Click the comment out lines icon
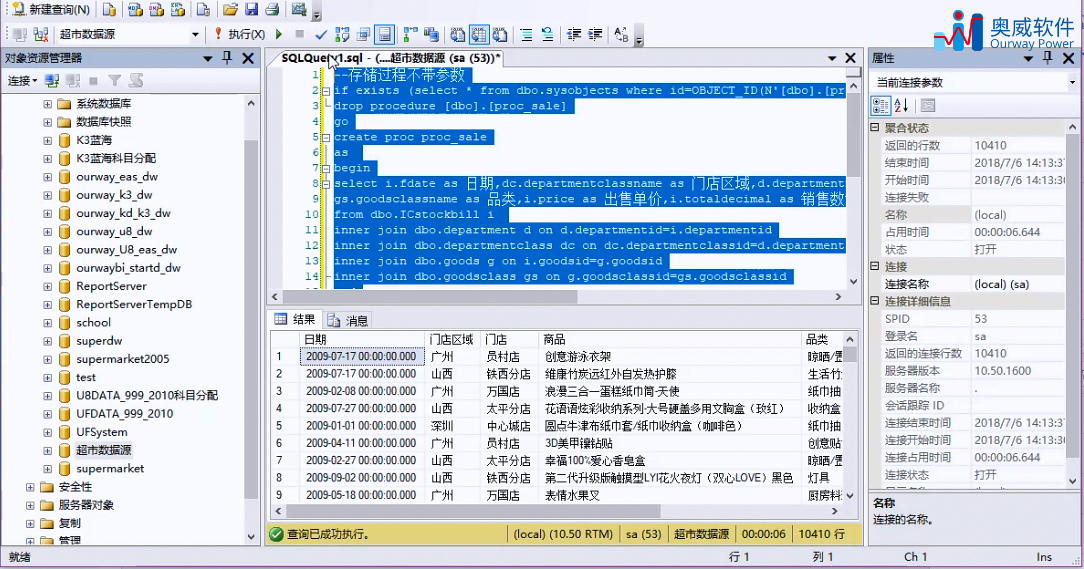1084x569 pixels. point(526,34)
